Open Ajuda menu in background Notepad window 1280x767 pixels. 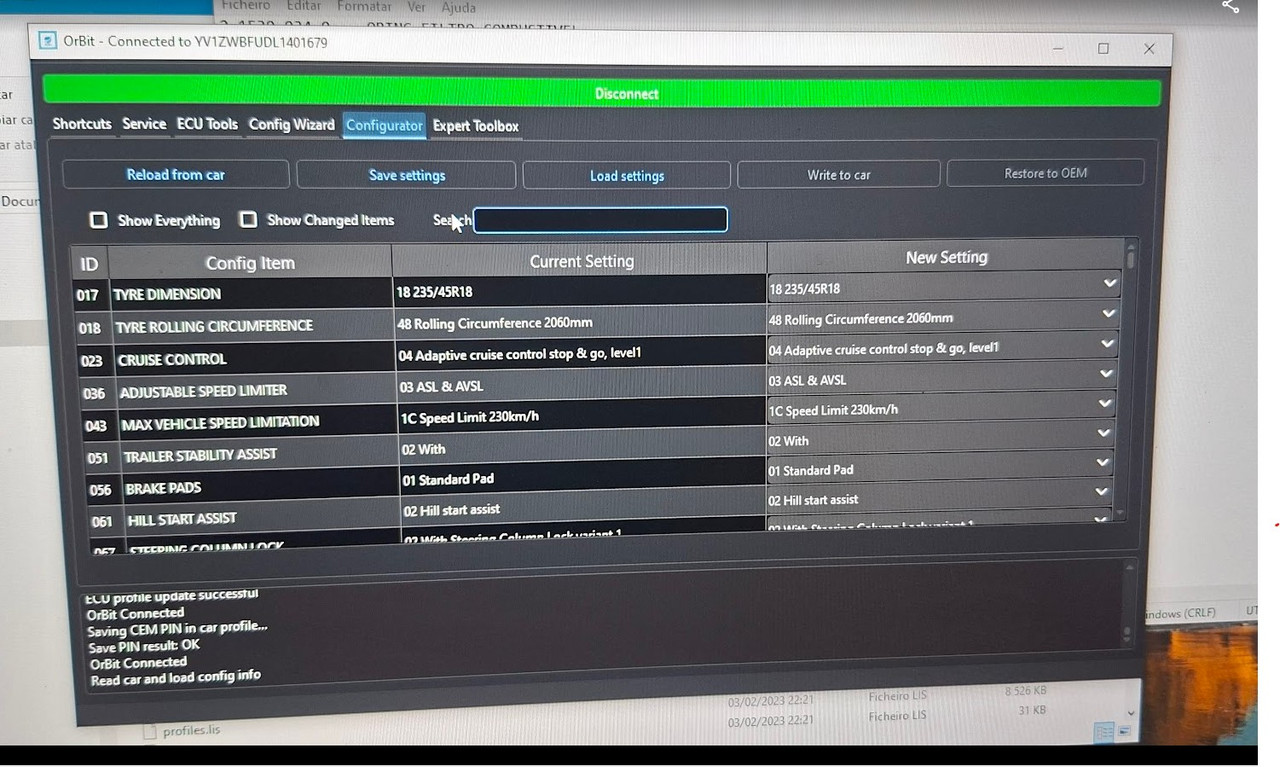click(x=458, y=7)
